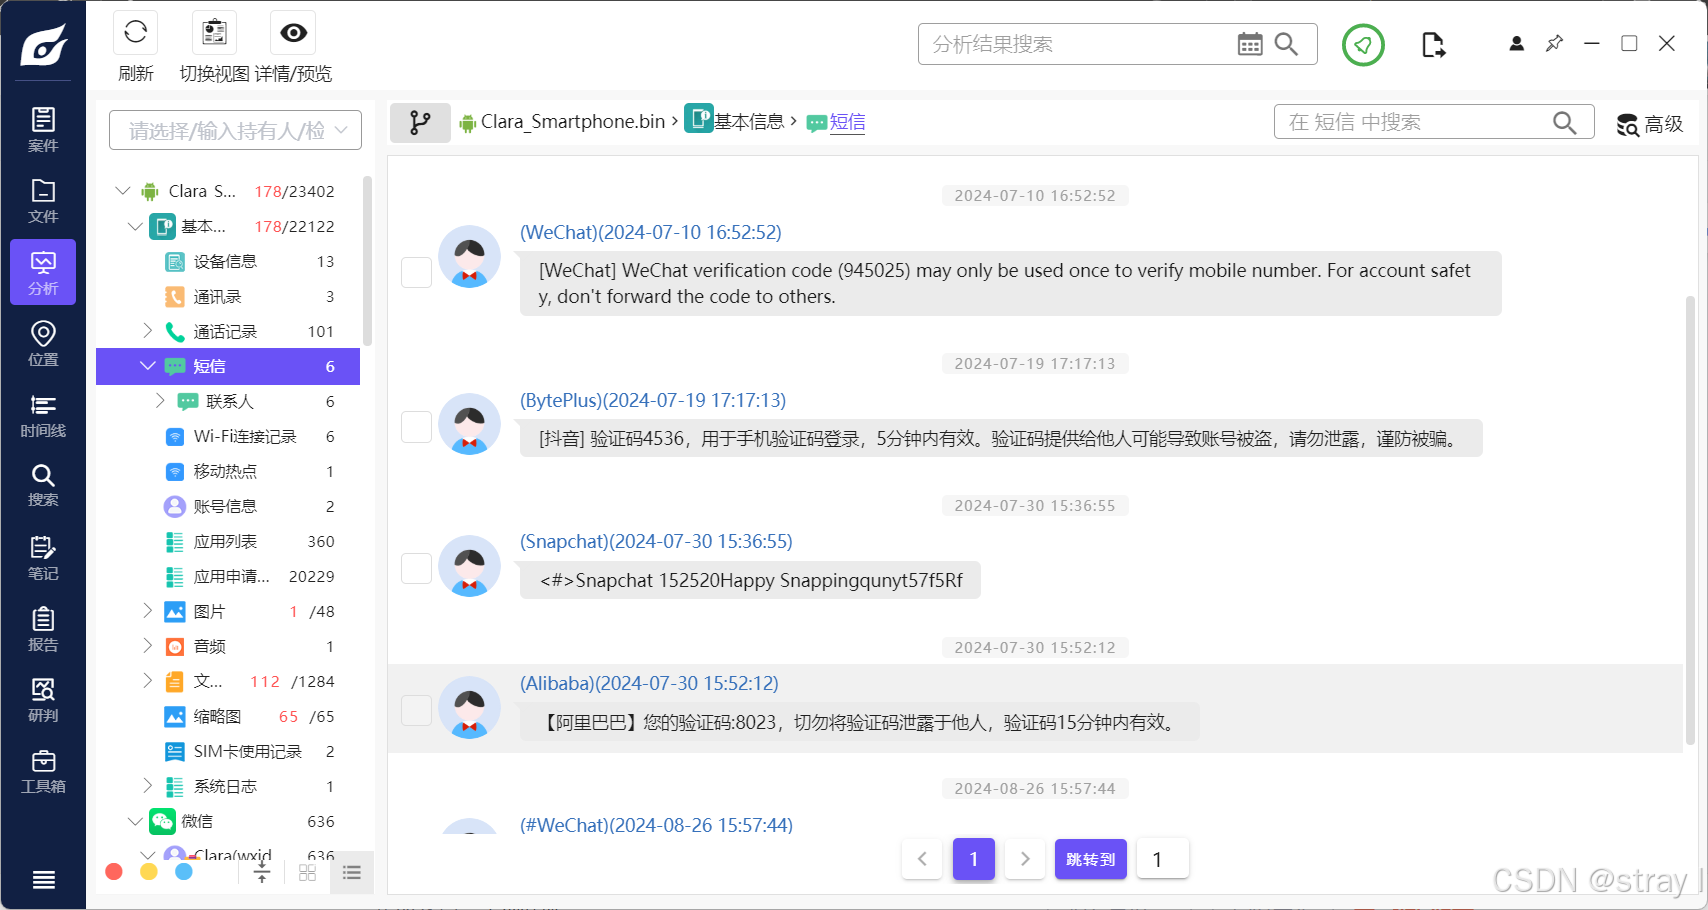The image size is (1708, 910).
Task: Click the Clara_Smartphone.bin breadcrumb
Action: click(573, 122)
